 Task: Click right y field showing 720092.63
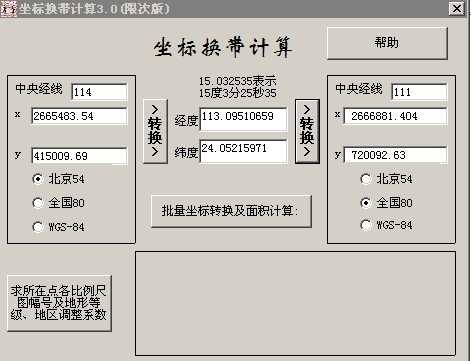click(395, 155)
